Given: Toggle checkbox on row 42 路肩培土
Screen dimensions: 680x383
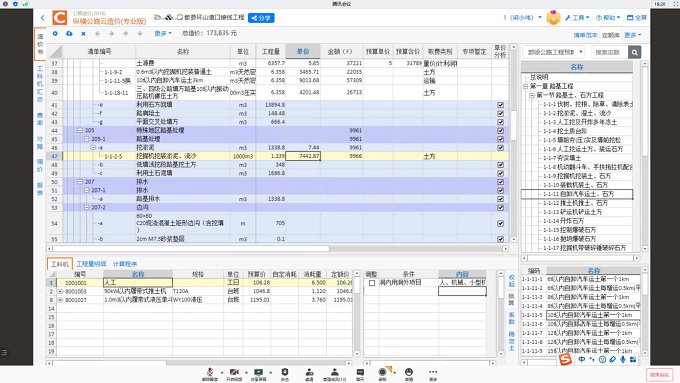Looking at the screenshot, I should pos(500,114).
